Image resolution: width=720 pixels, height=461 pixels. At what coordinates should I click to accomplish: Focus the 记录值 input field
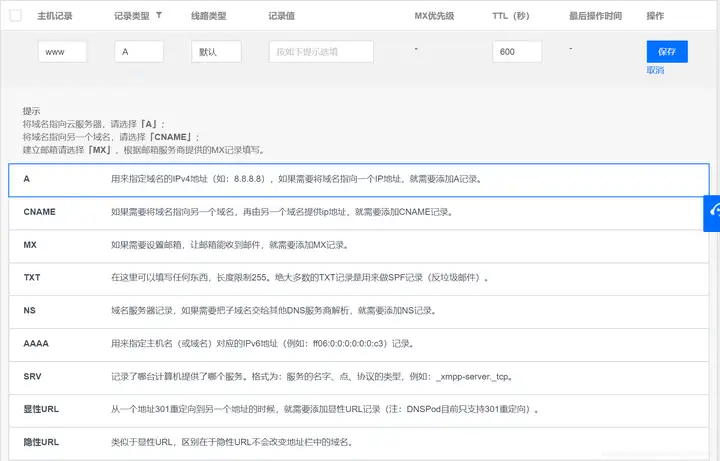pos(321,52)
